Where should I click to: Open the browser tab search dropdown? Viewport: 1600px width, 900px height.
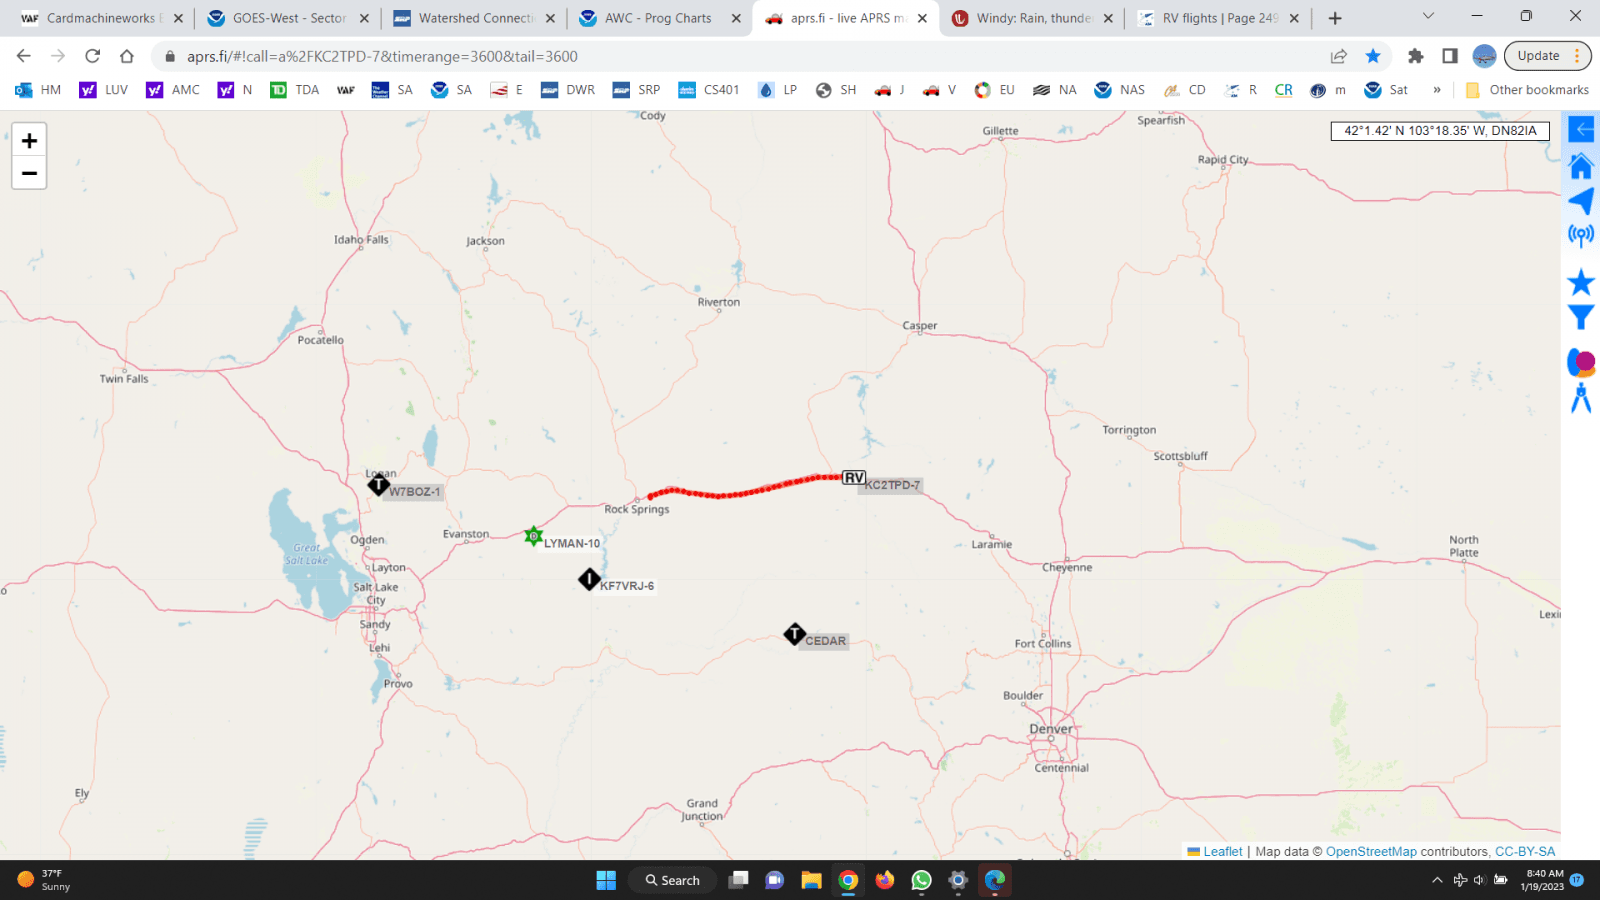coord(1428,17)
